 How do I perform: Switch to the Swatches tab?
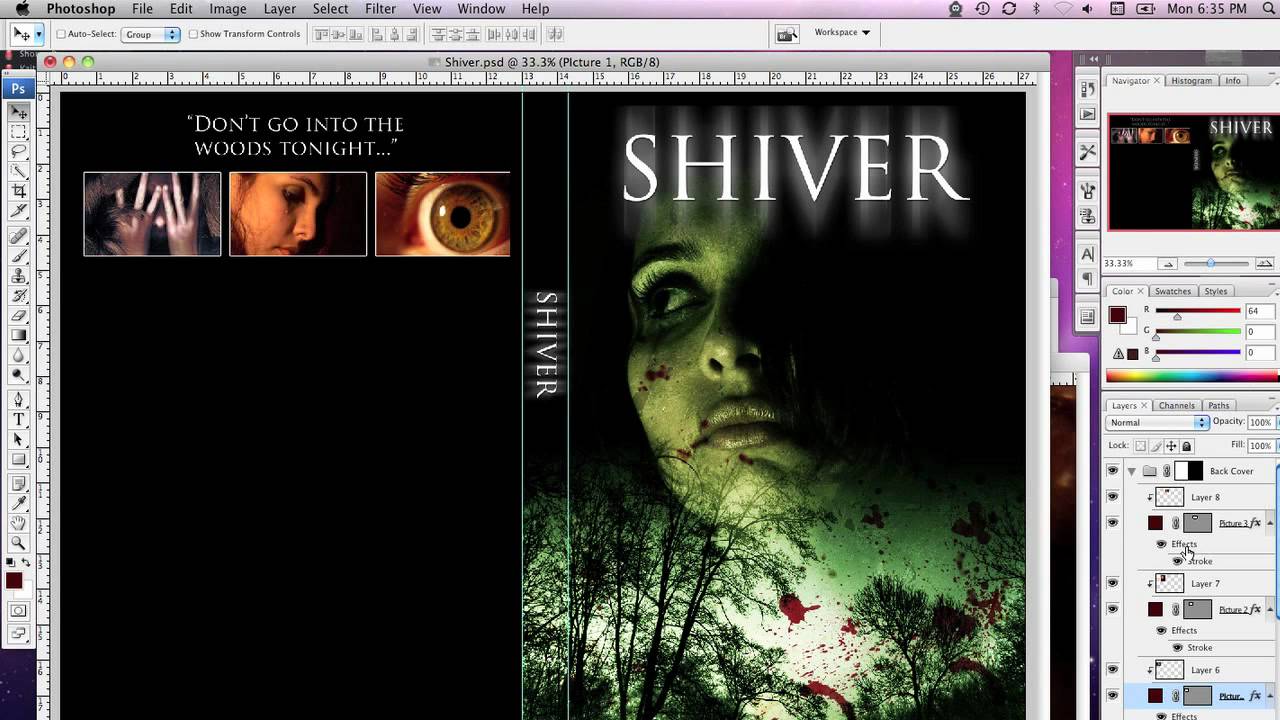(x=1172, y=291)
